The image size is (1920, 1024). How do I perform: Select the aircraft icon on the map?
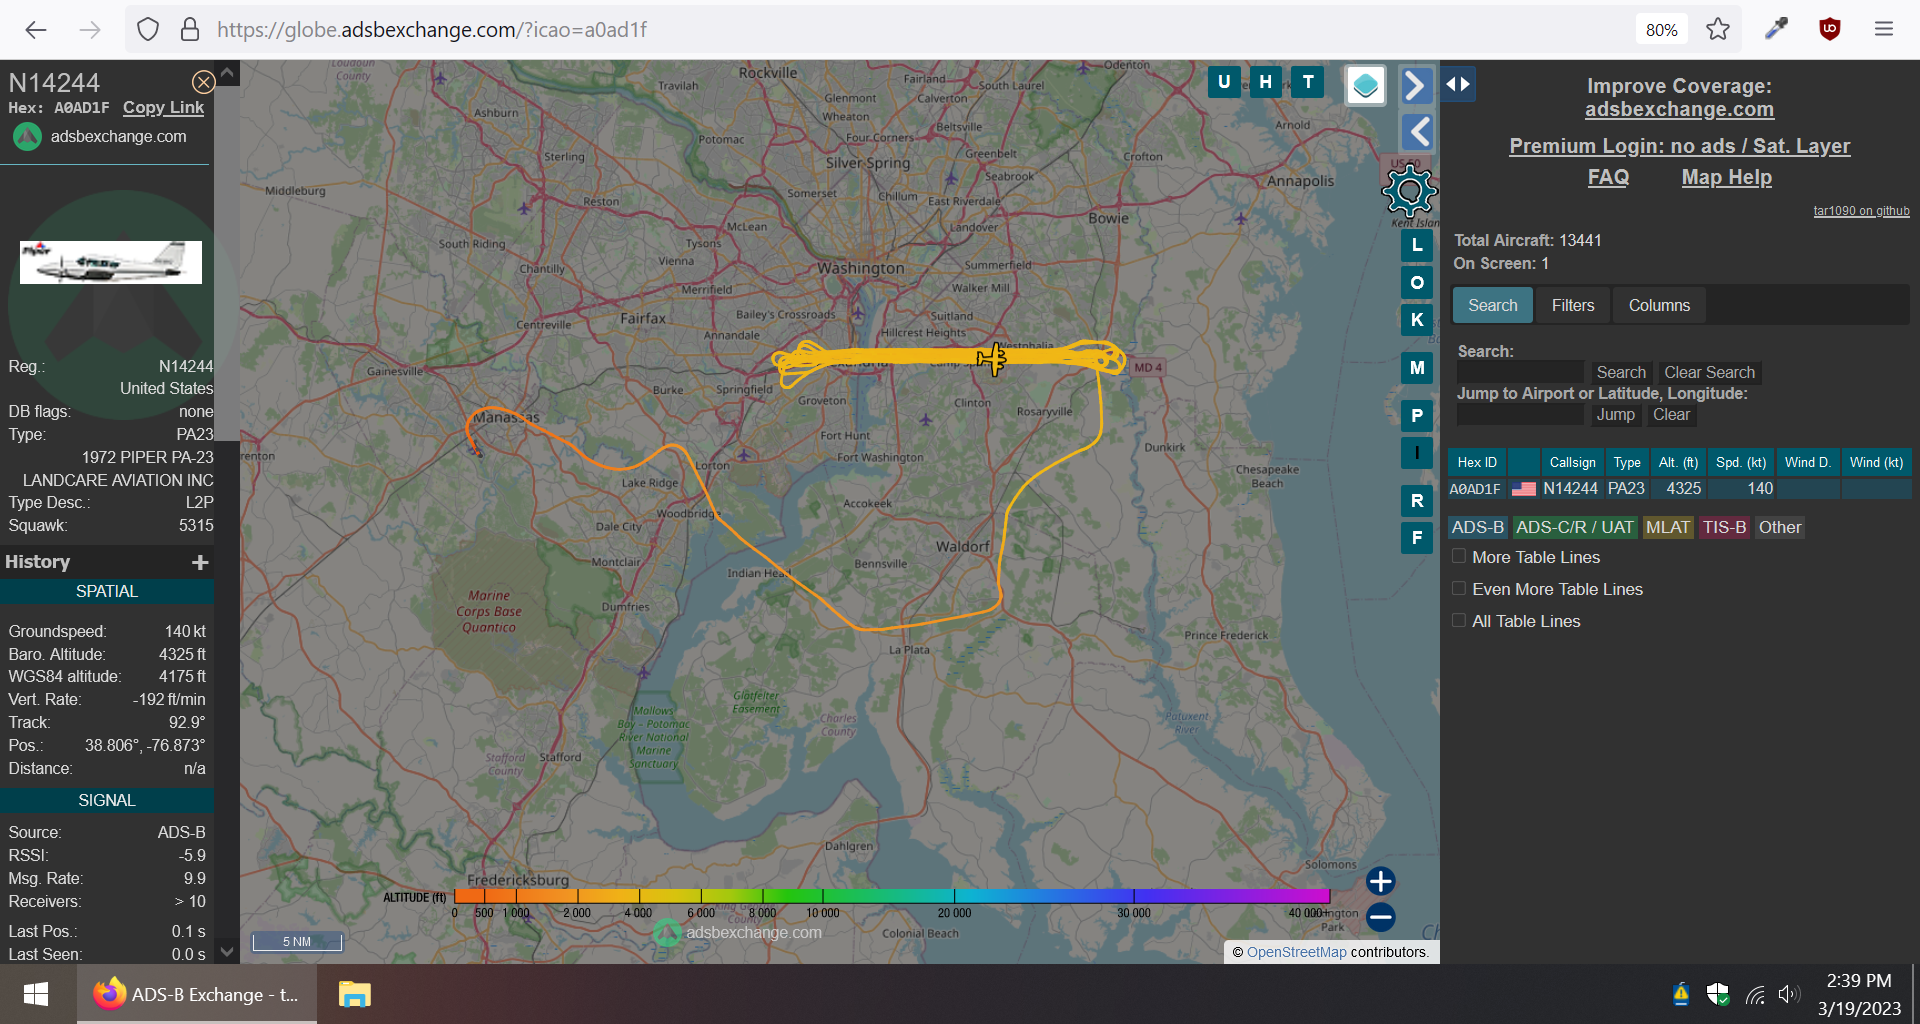click(x=992, y=358)
